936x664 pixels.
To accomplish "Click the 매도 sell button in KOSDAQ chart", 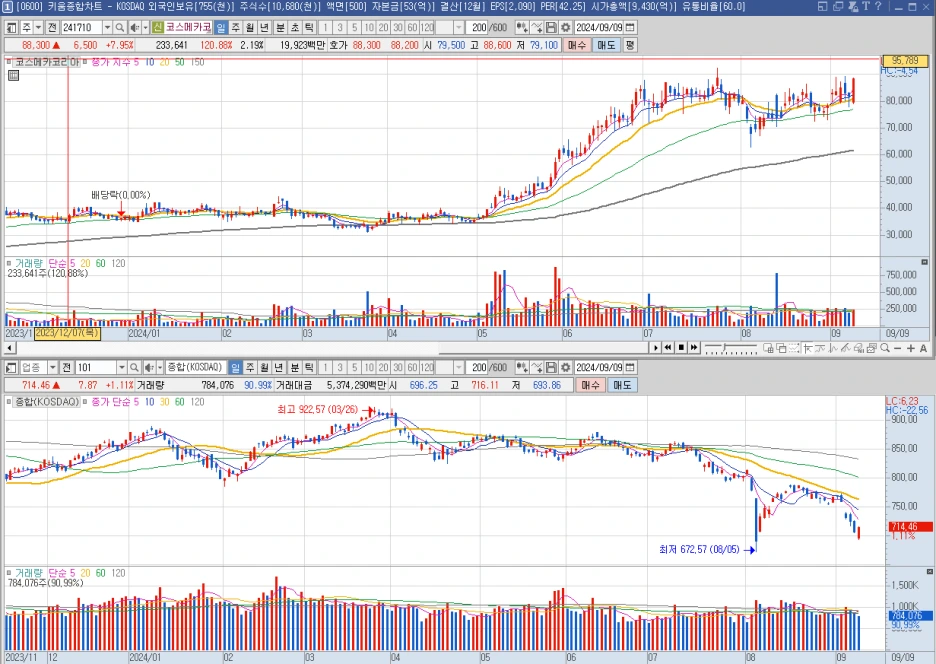I will [x=622, y=385].
